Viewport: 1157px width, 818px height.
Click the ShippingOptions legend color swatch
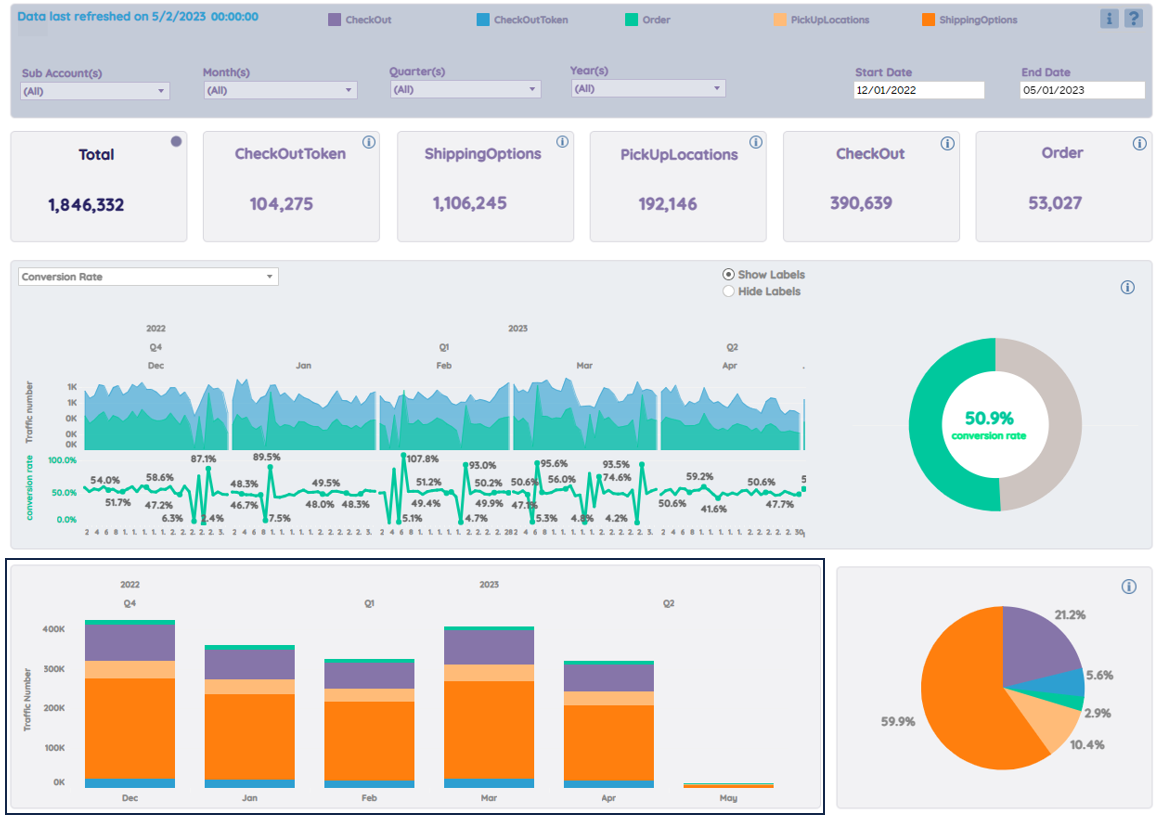pos(928,20)
